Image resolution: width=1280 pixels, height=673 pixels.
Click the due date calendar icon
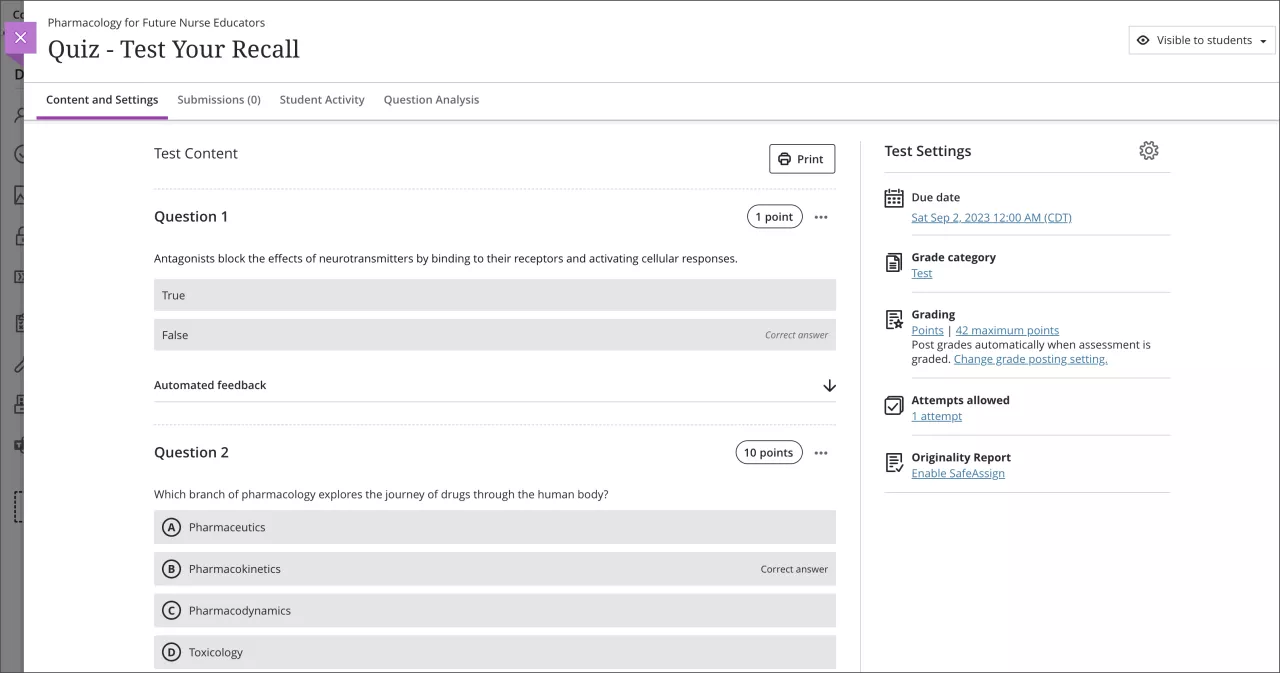[x=894, y=198]
